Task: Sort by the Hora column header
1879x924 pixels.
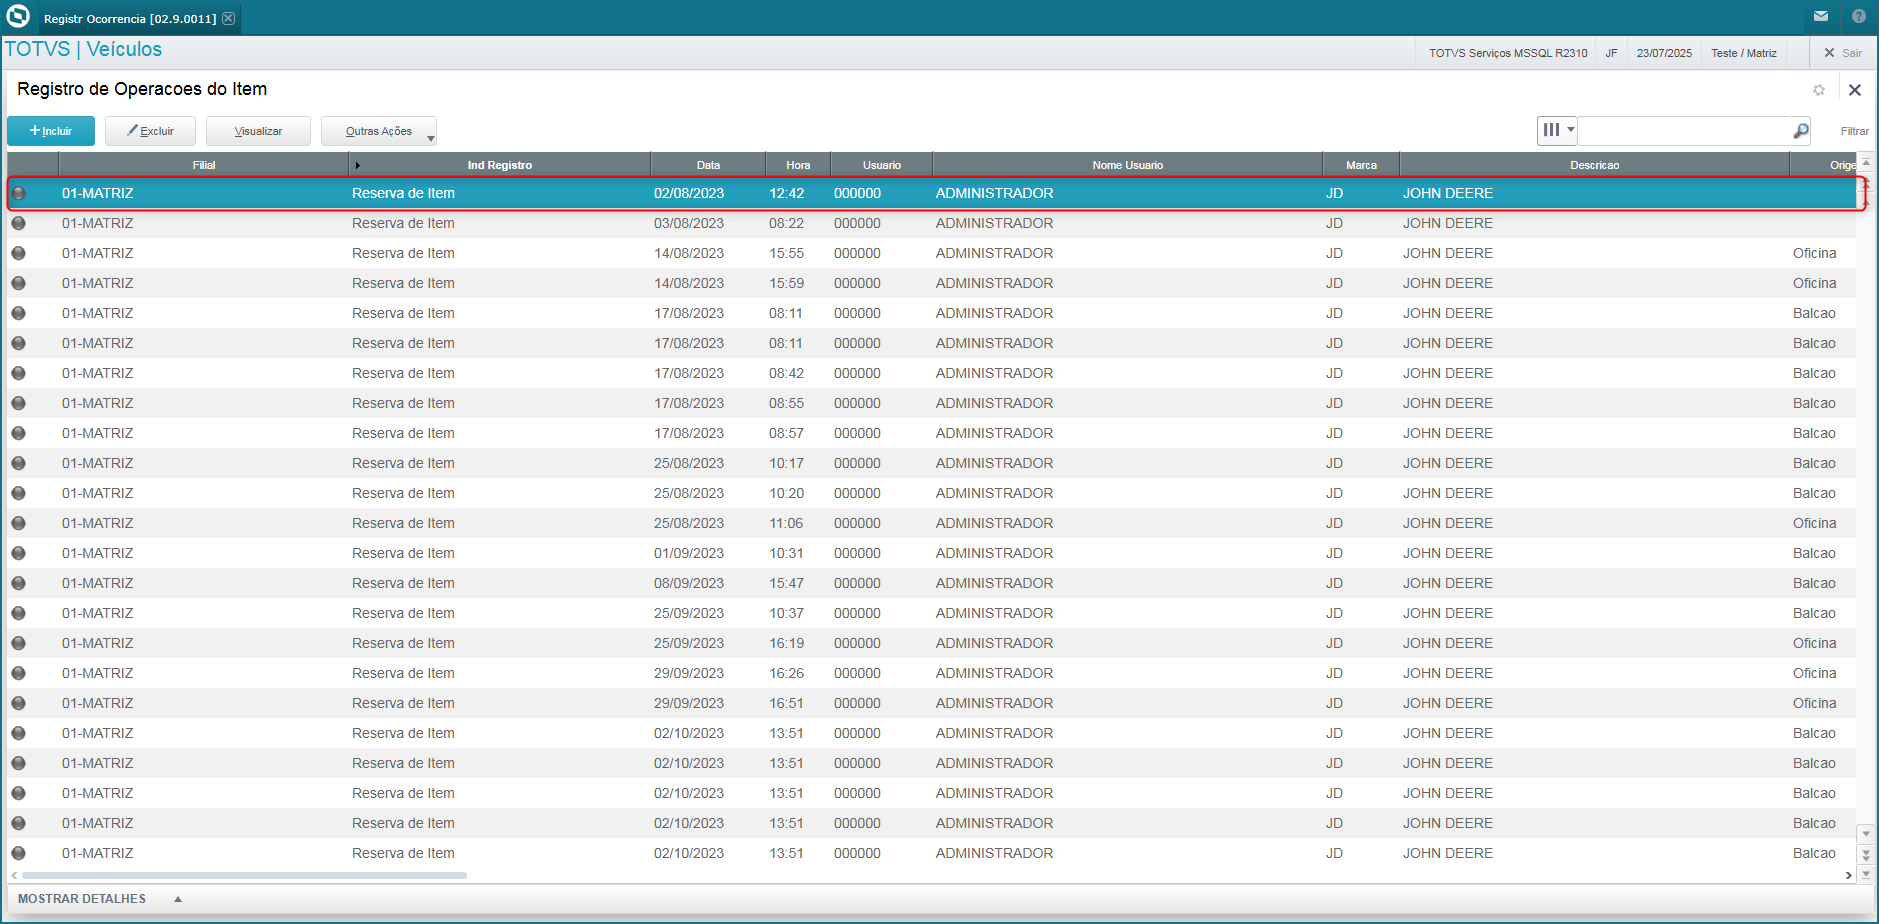Action: [798, 165]
